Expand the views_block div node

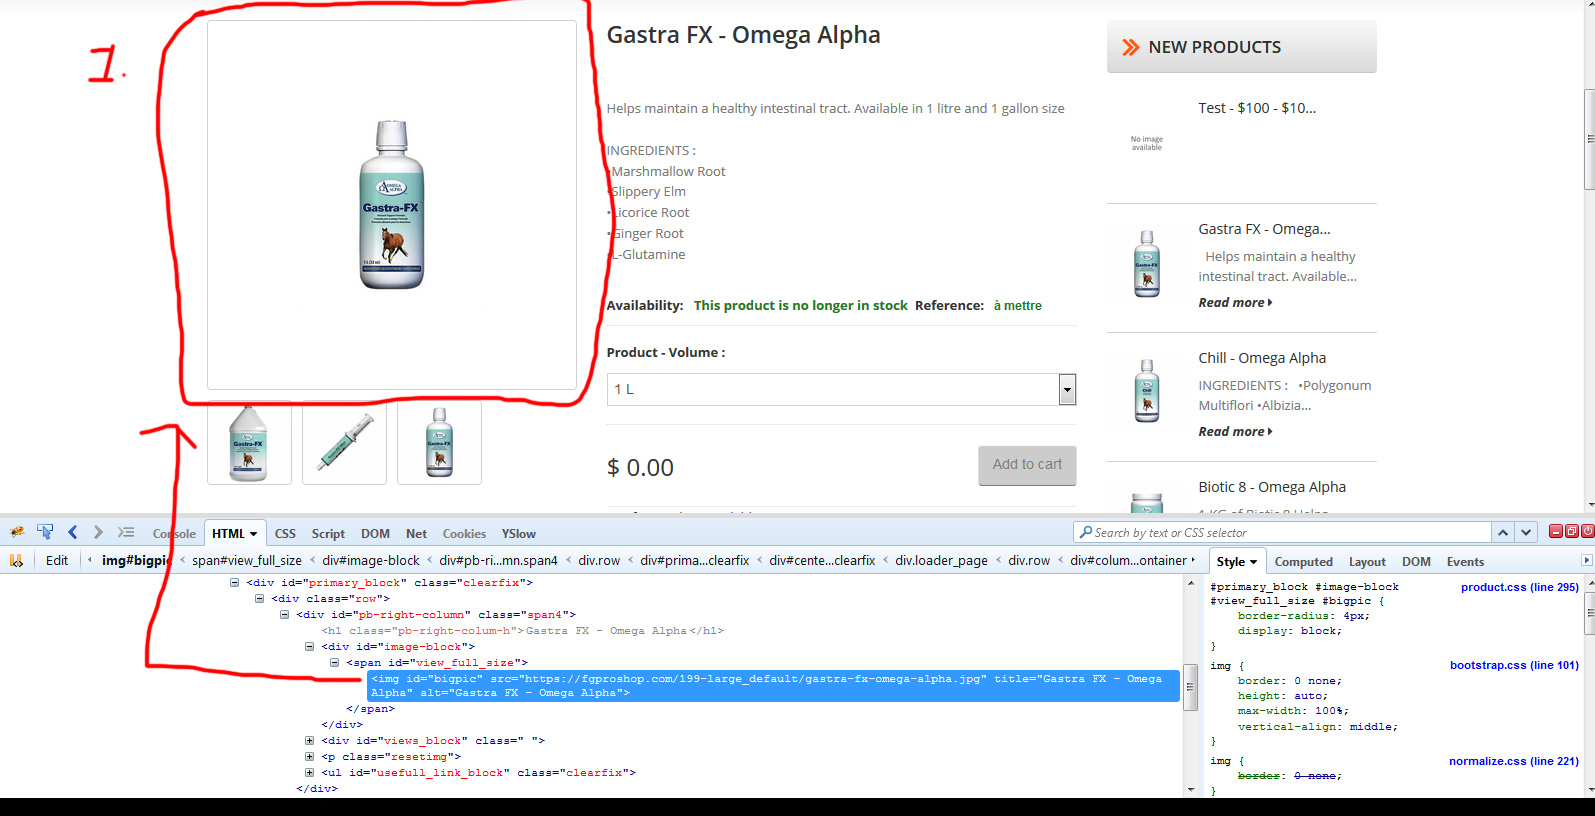coord(309,741)
